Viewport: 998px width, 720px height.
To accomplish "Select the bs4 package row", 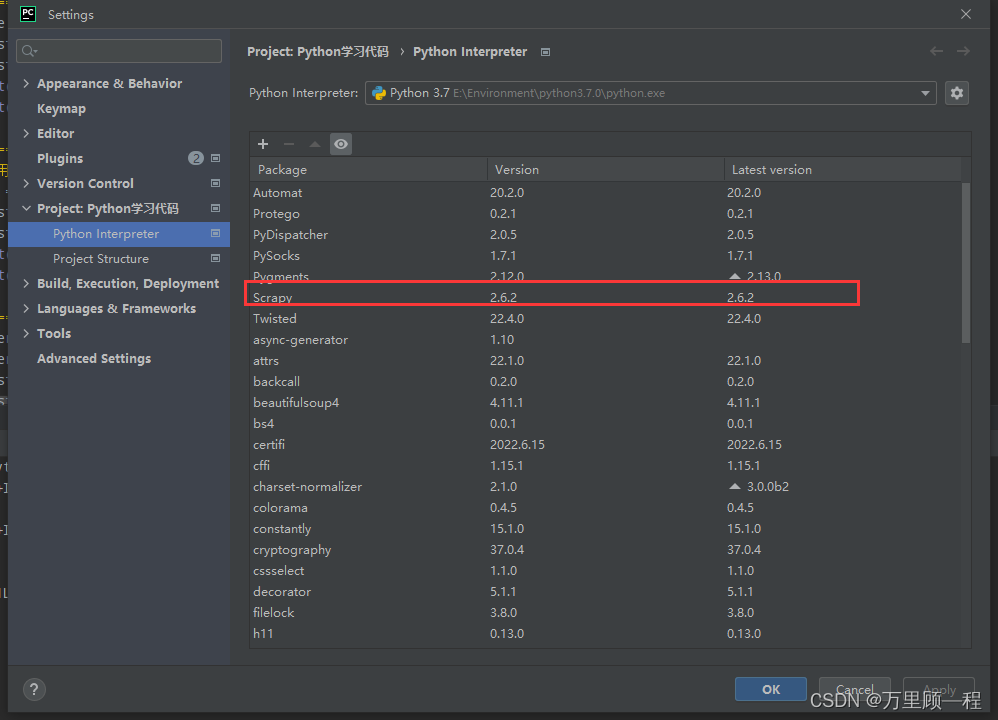I will click(x=605, y=423).
